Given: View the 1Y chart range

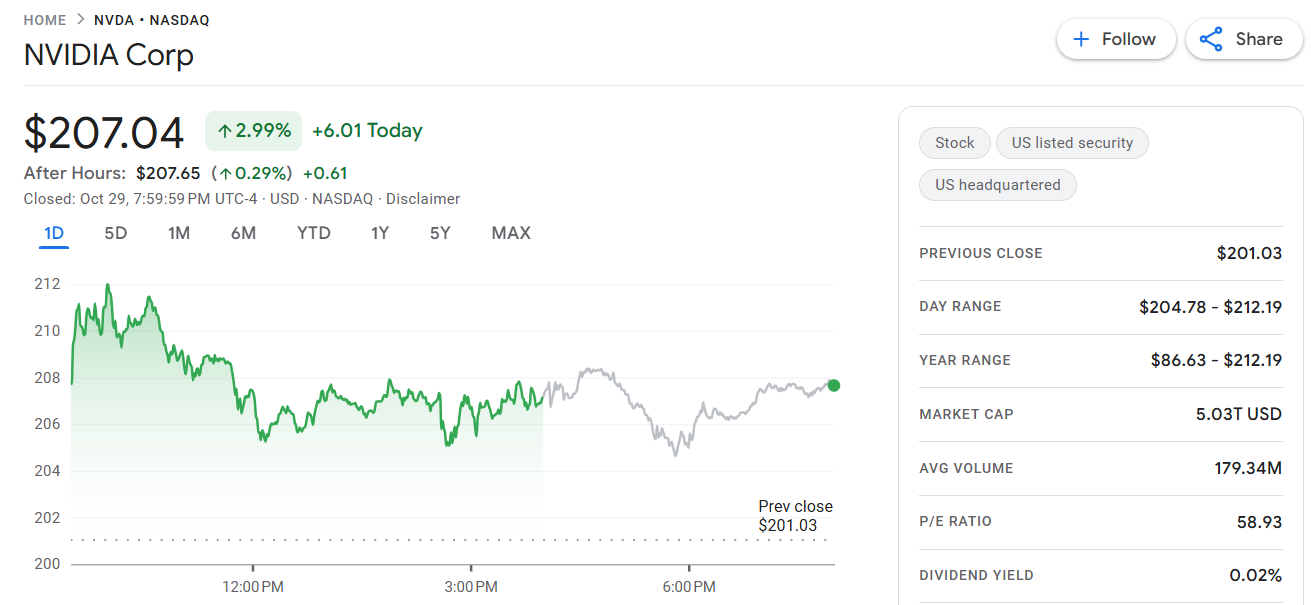Looking at the screenshot, I should (x=380, y=233).
